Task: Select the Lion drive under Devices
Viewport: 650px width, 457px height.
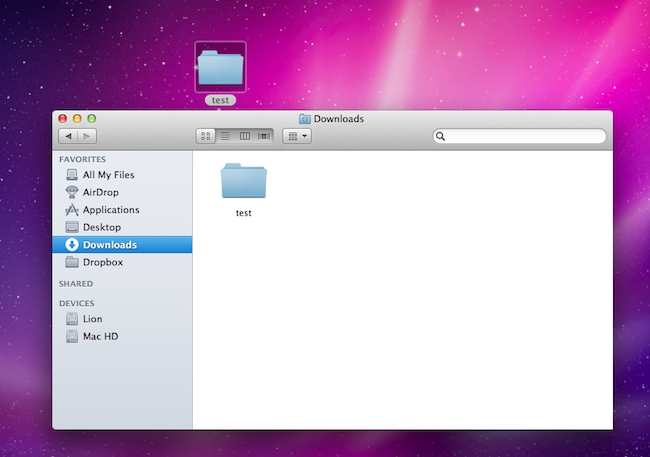Action: pyautogui.click(x=92, y=319)
